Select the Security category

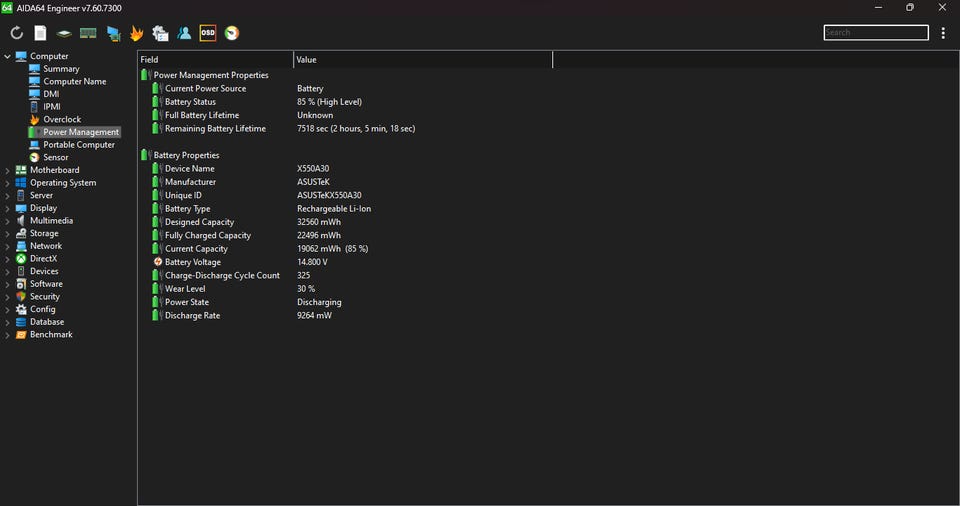(45, 296)
